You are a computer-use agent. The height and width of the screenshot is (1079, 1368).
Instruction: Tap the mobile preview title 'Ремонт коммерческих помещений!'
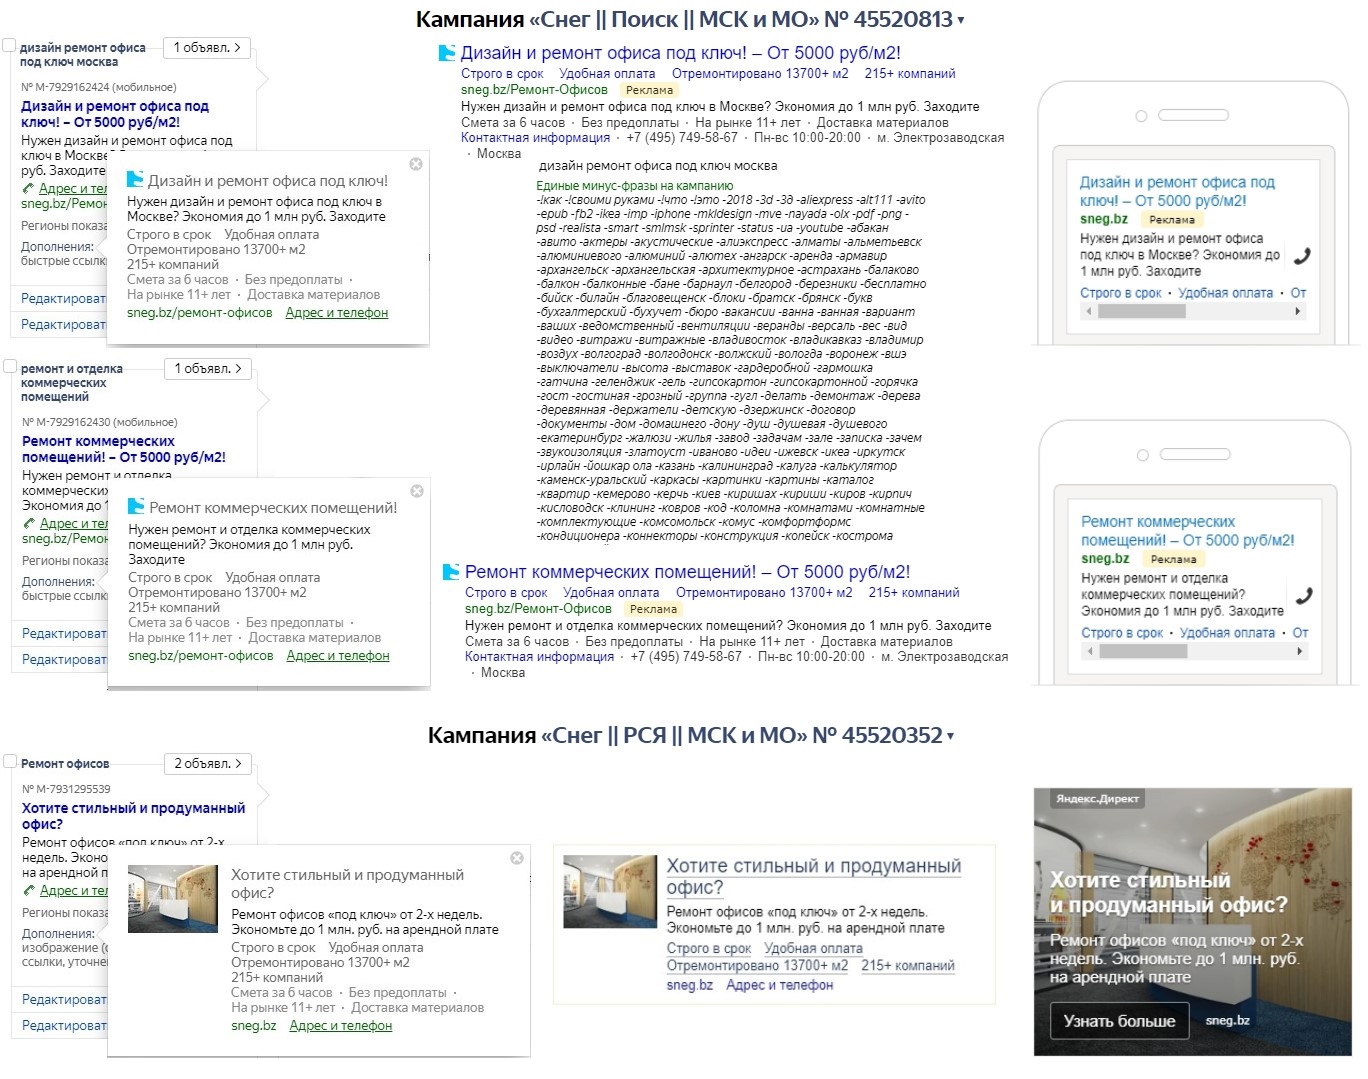[1187, 531]
